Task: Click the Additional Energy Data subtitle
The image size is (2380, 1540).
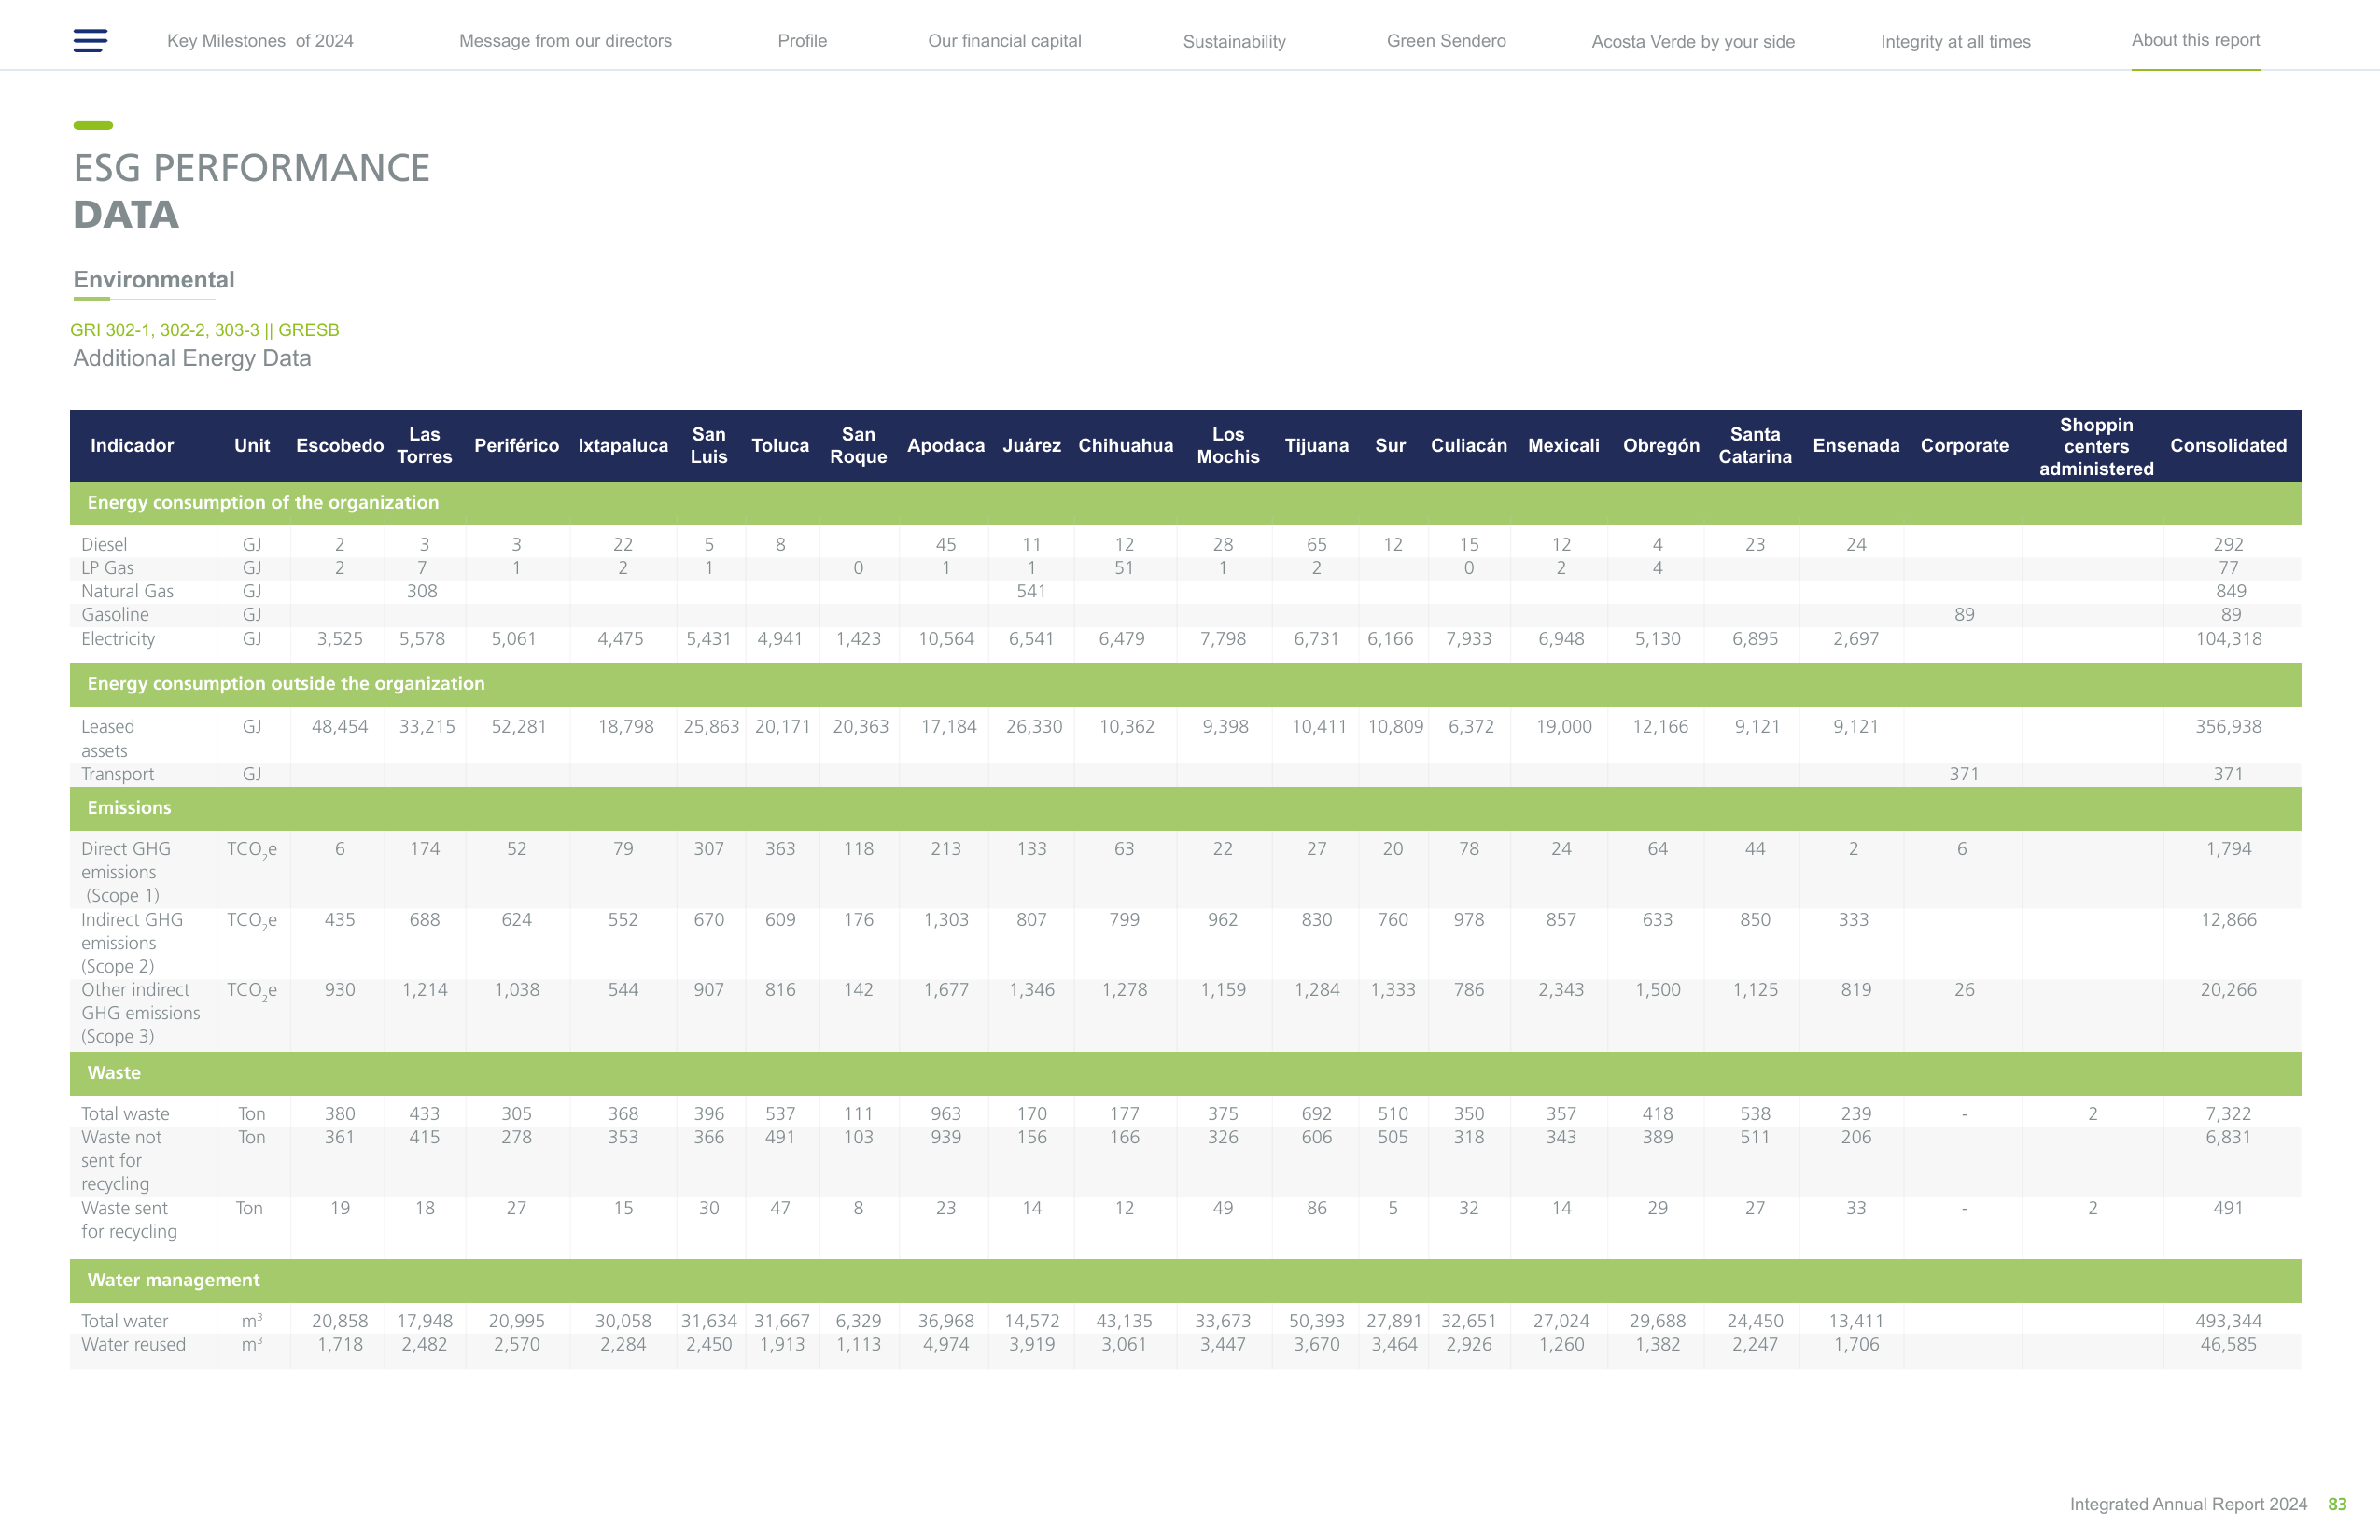Action: (192, 358)
